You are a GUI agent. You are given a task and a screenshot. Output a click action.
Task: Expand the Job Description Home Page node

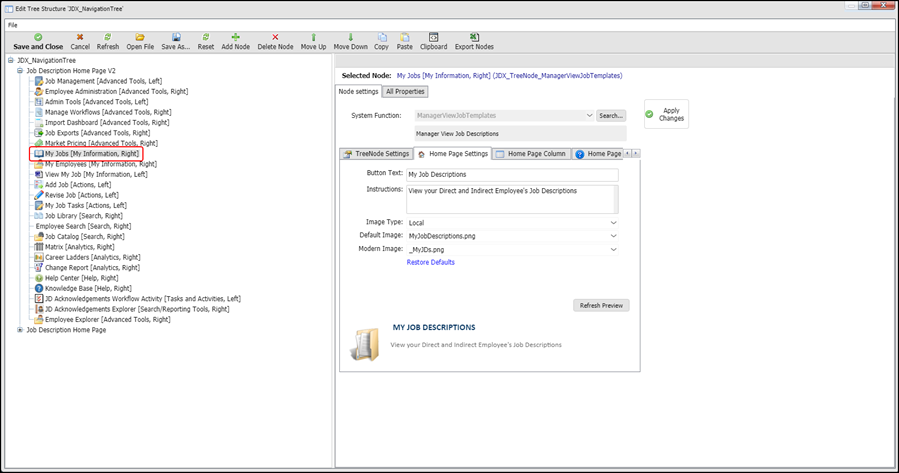click(x=21, y=330)
